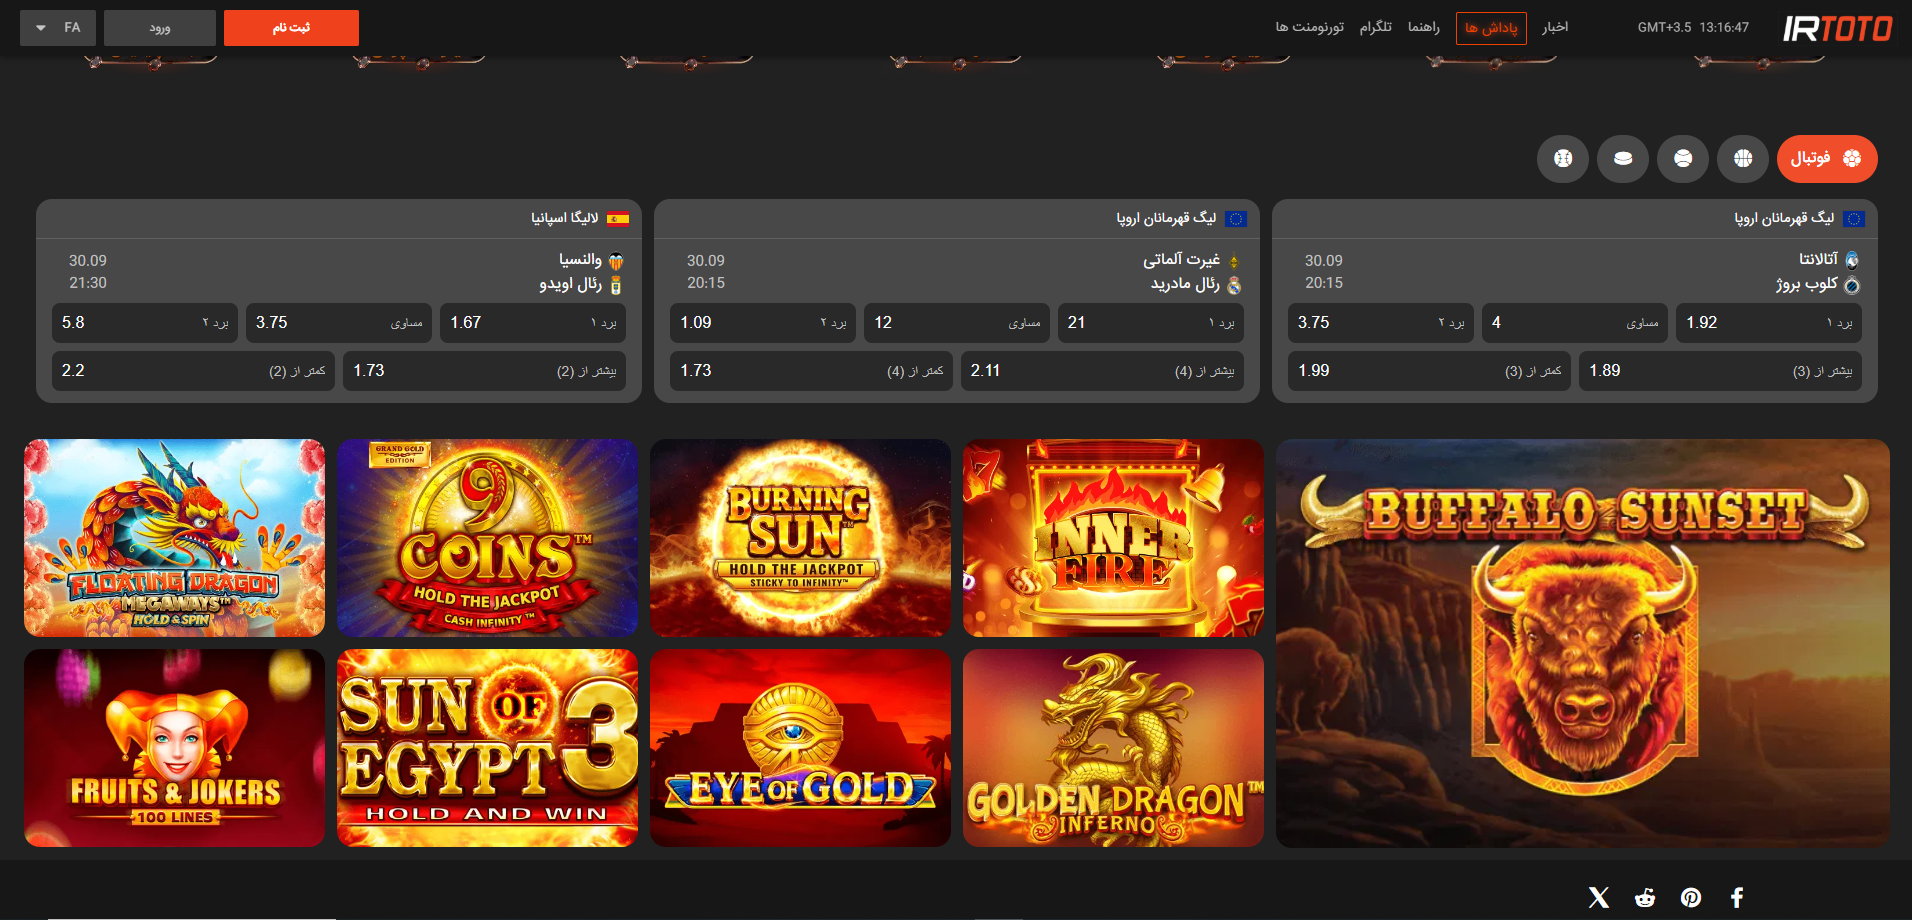Click the orange ثبت نام button
This screenshot has width=1912, height=920.
tap(291, 28)
